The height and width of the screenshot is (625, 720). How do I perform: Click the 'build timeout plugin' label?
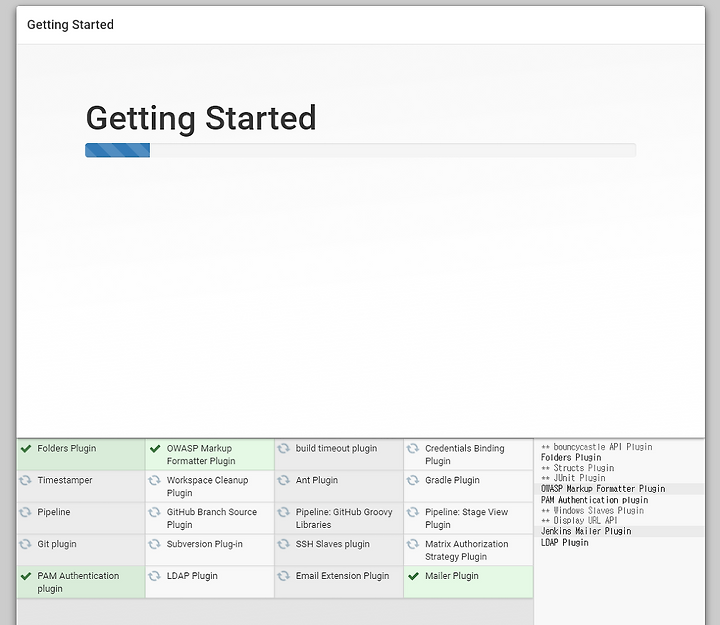click(x=336, y=449)
